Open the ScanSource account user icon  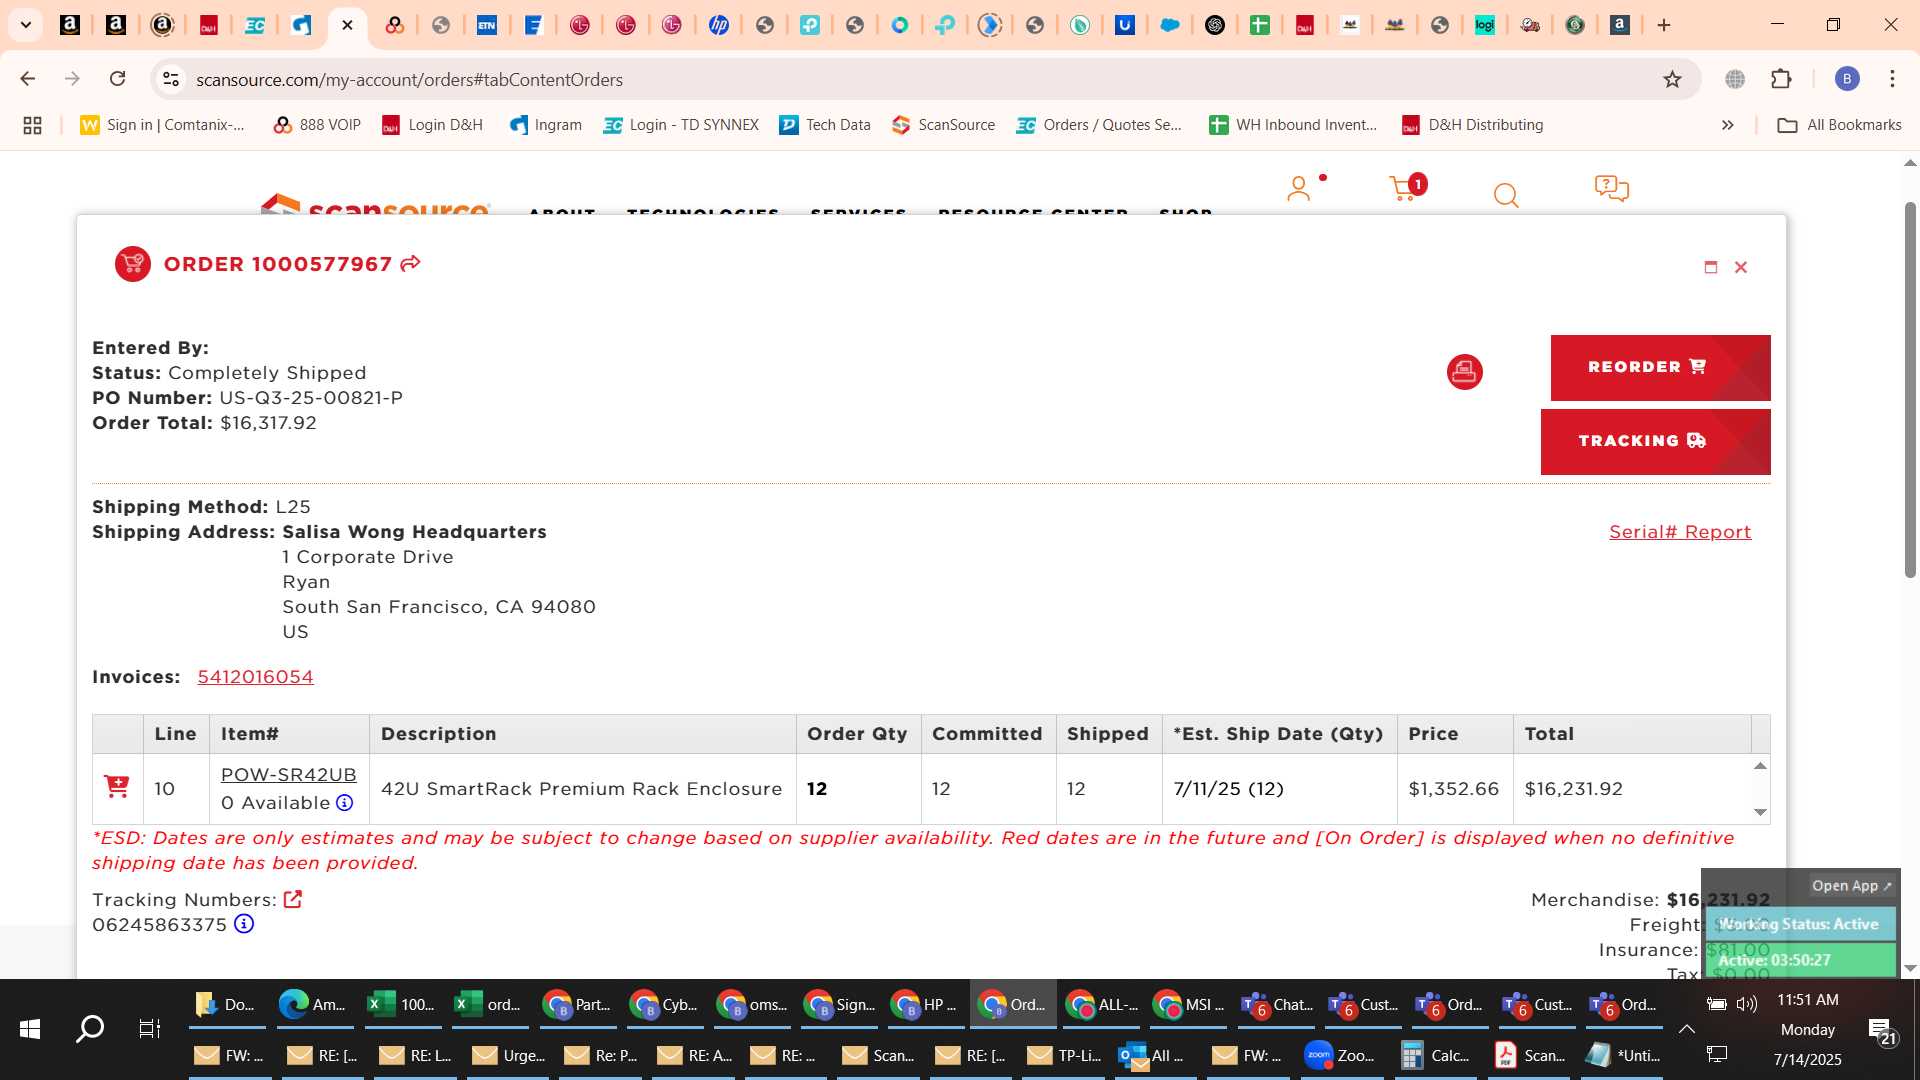1298,188
